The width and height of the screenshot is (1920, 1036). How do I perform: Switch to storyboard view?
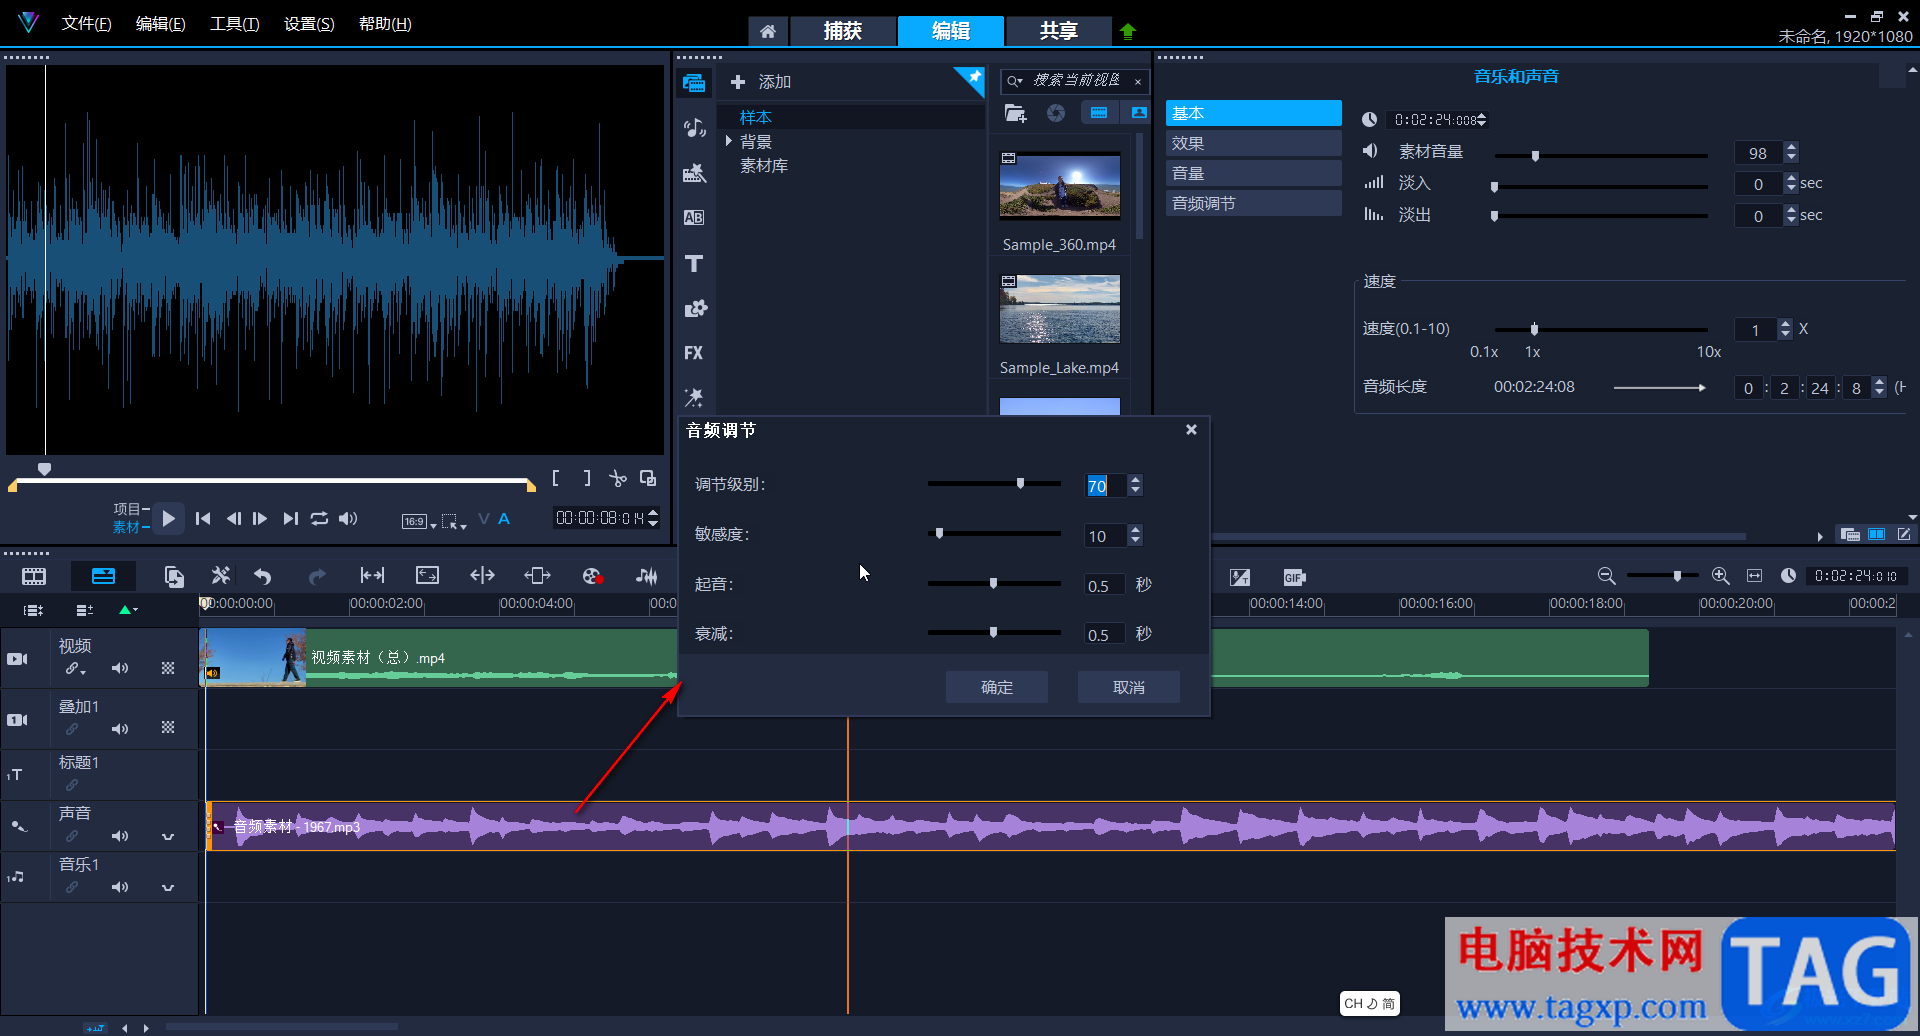coord(34,576)
